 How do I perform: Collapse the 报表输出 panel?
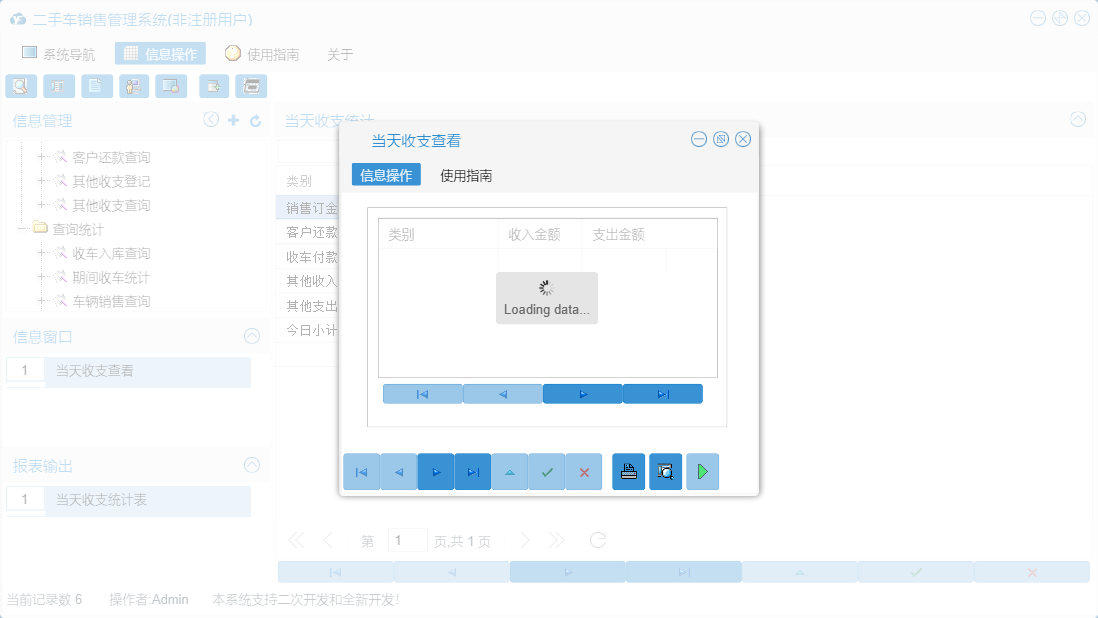point(251,465)
